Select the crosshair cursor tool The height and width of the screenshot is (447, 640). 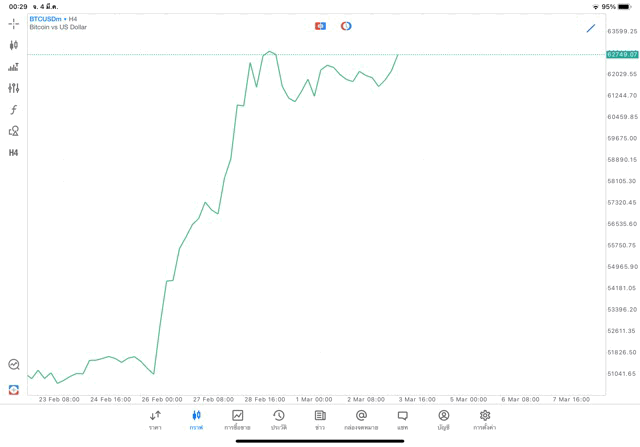coord(14,23)
